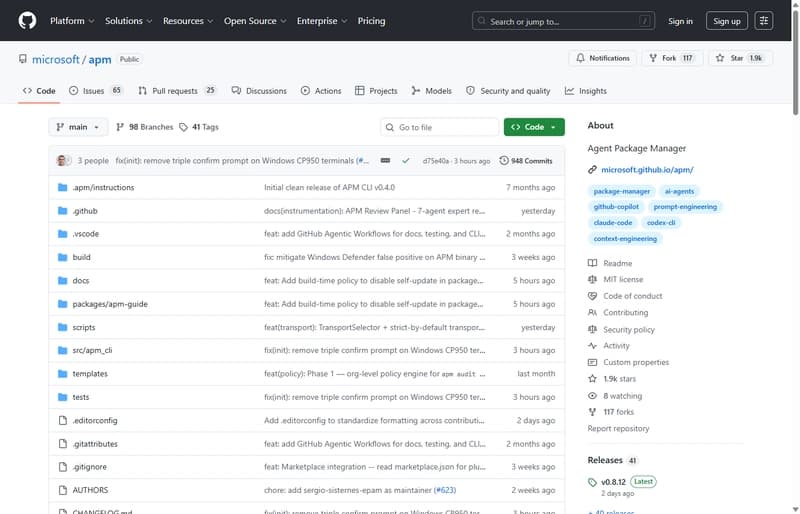Viewport: 800px width, 514px height.
Task: Open the src/apm_cli folder
Action: [x=92, y=351]
